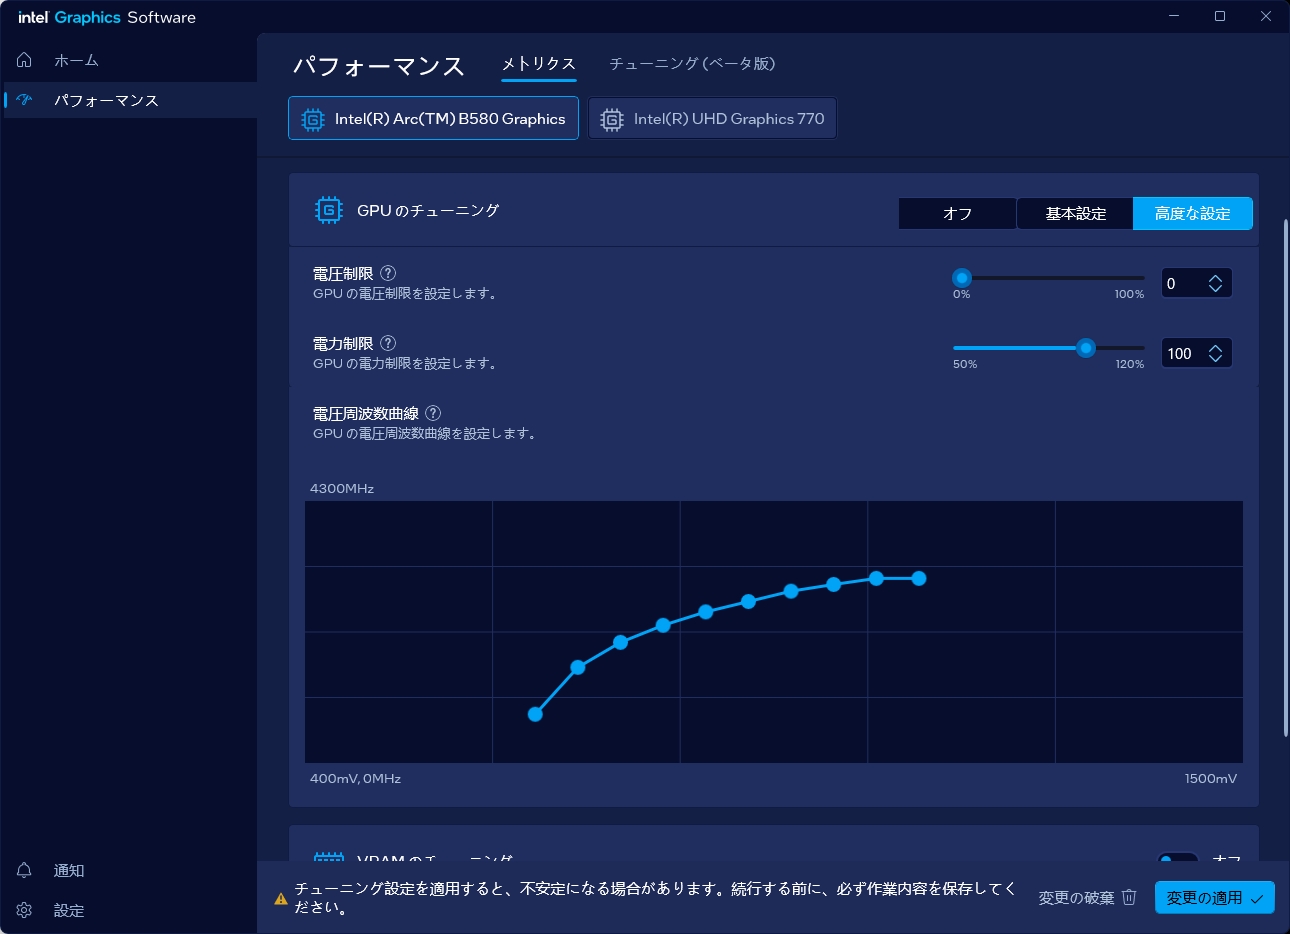Click the 電圧制限 slider handle
Screen dimensions: 1290x934
[x=962, y=278]
